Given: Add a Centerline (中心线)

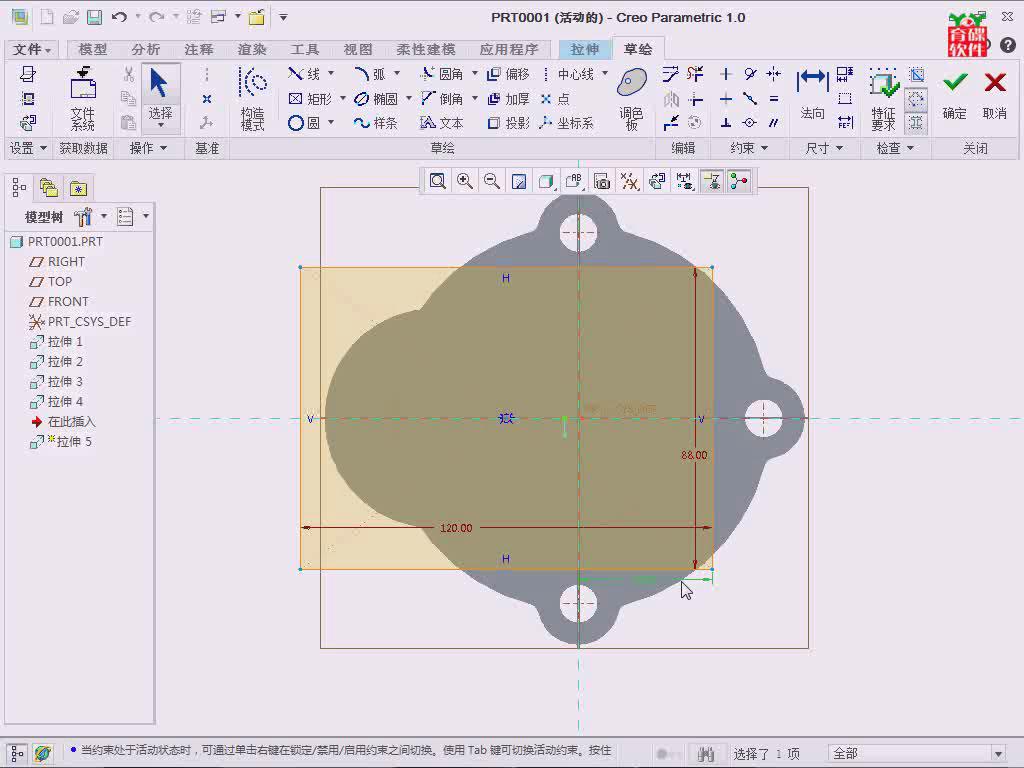Looking at the screenshot, I should pos(568,74).
